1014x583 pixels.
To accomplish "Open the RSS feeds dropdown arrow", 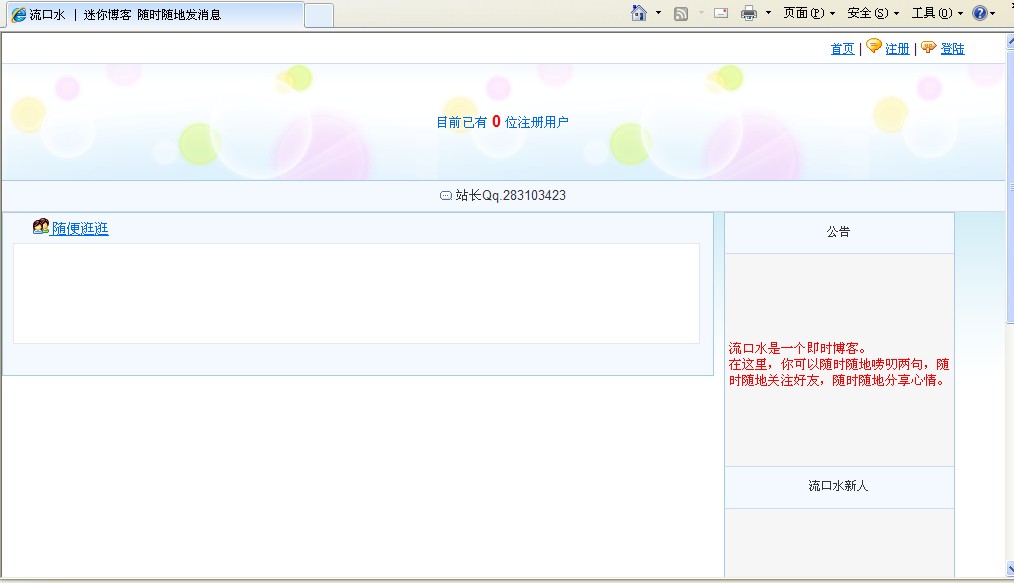I will pyautogui.click(x=701, y=13).
